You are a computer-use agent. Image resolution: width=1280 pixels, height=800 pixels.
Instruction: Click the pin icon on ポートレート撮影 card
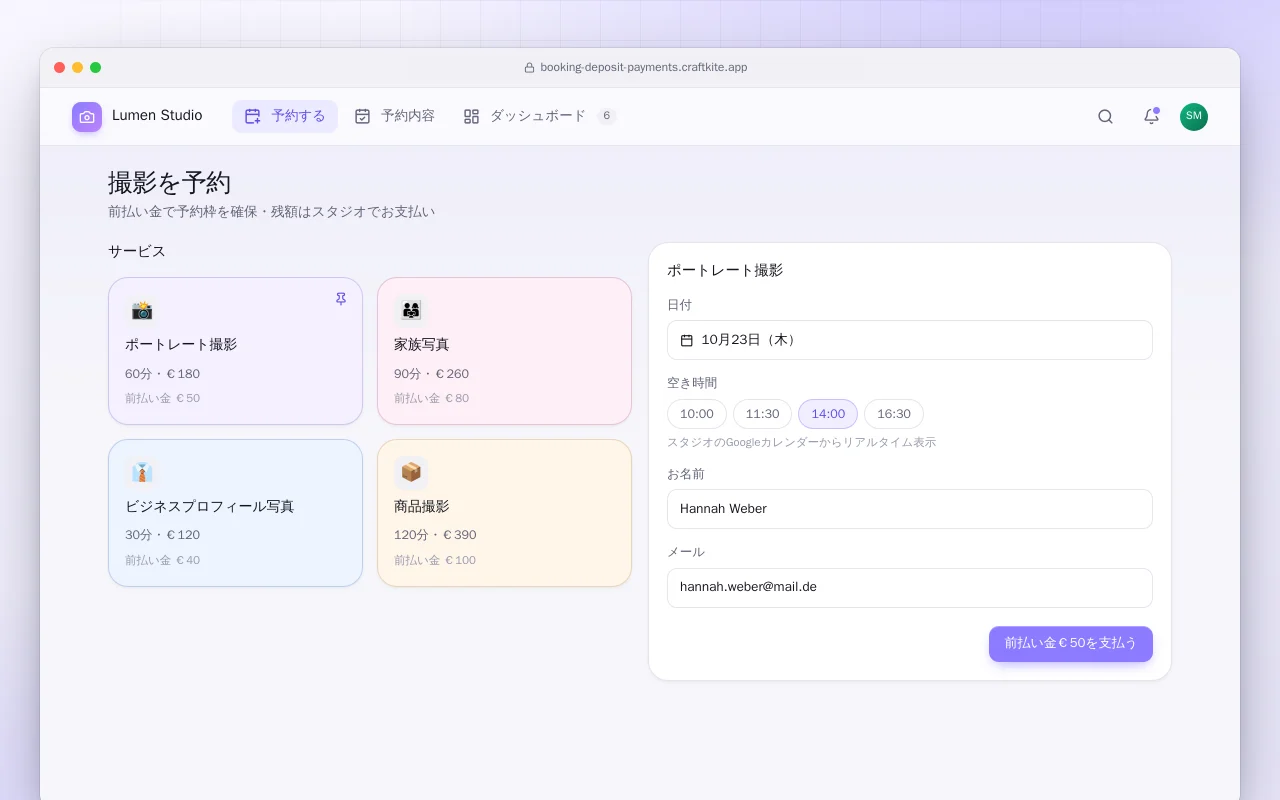tap(341, 299)
